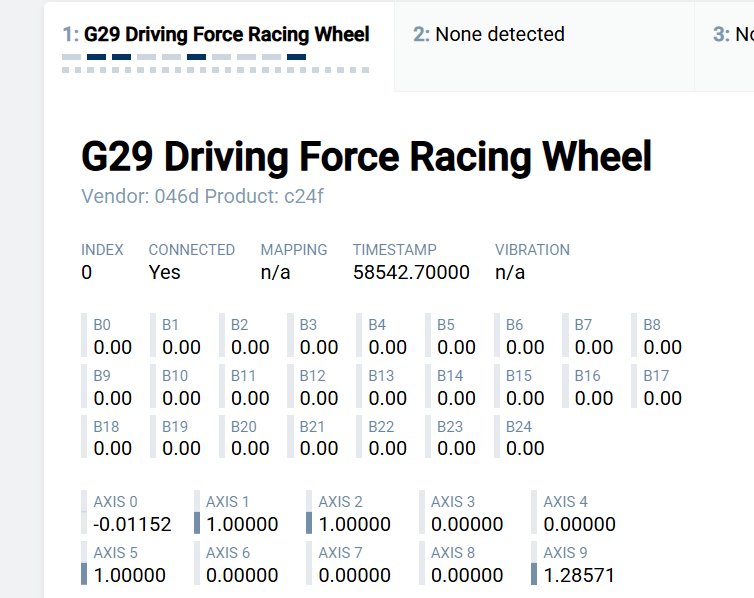Select the B24 button indicator
This screenshot has width=754, height=598.
[x=524, y=439]
